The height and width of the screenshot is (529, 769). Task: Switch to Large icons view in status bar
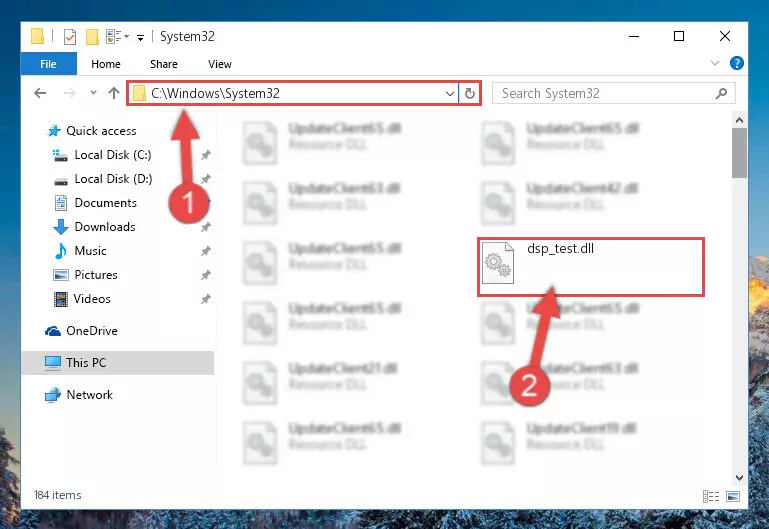point(733,497)
